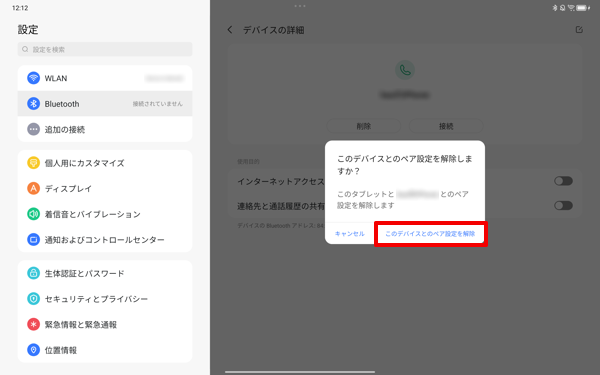Screen dimensions: 600x375
Task: Click the 設定 heading
Action: click(28, 29)
